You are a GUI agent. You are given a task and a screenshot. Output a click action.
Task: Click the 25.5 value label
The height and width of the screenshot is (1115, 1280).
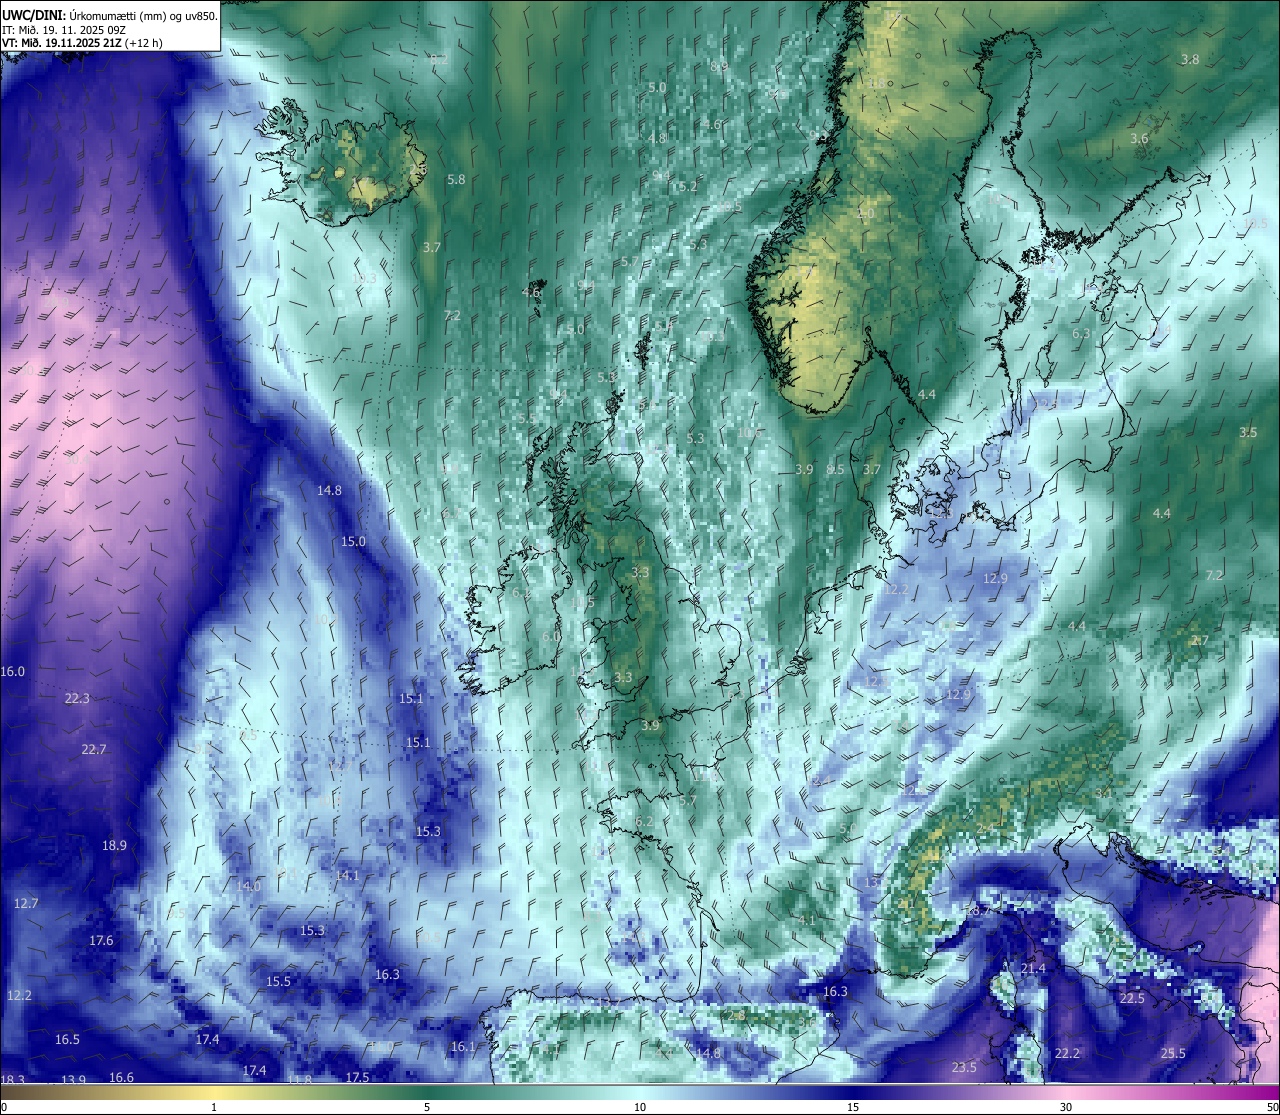point(1173,1053)
